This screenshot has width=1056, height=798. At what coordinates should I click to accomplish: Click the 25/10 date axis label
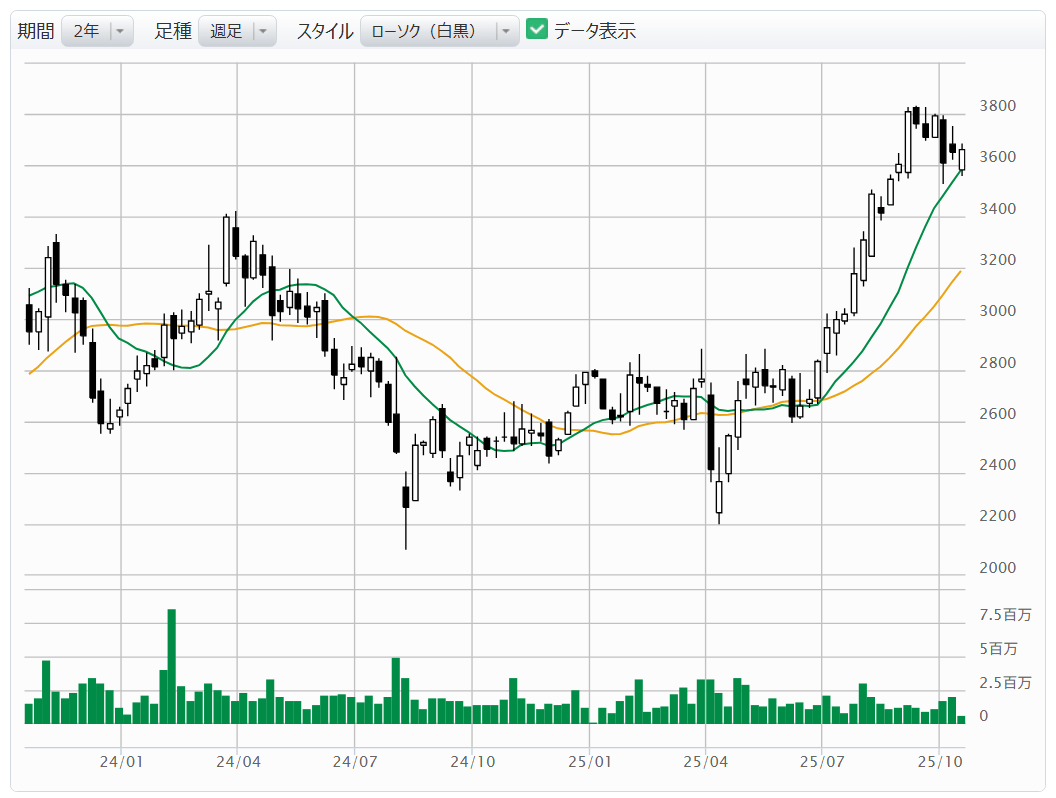[x=939, y=762]
